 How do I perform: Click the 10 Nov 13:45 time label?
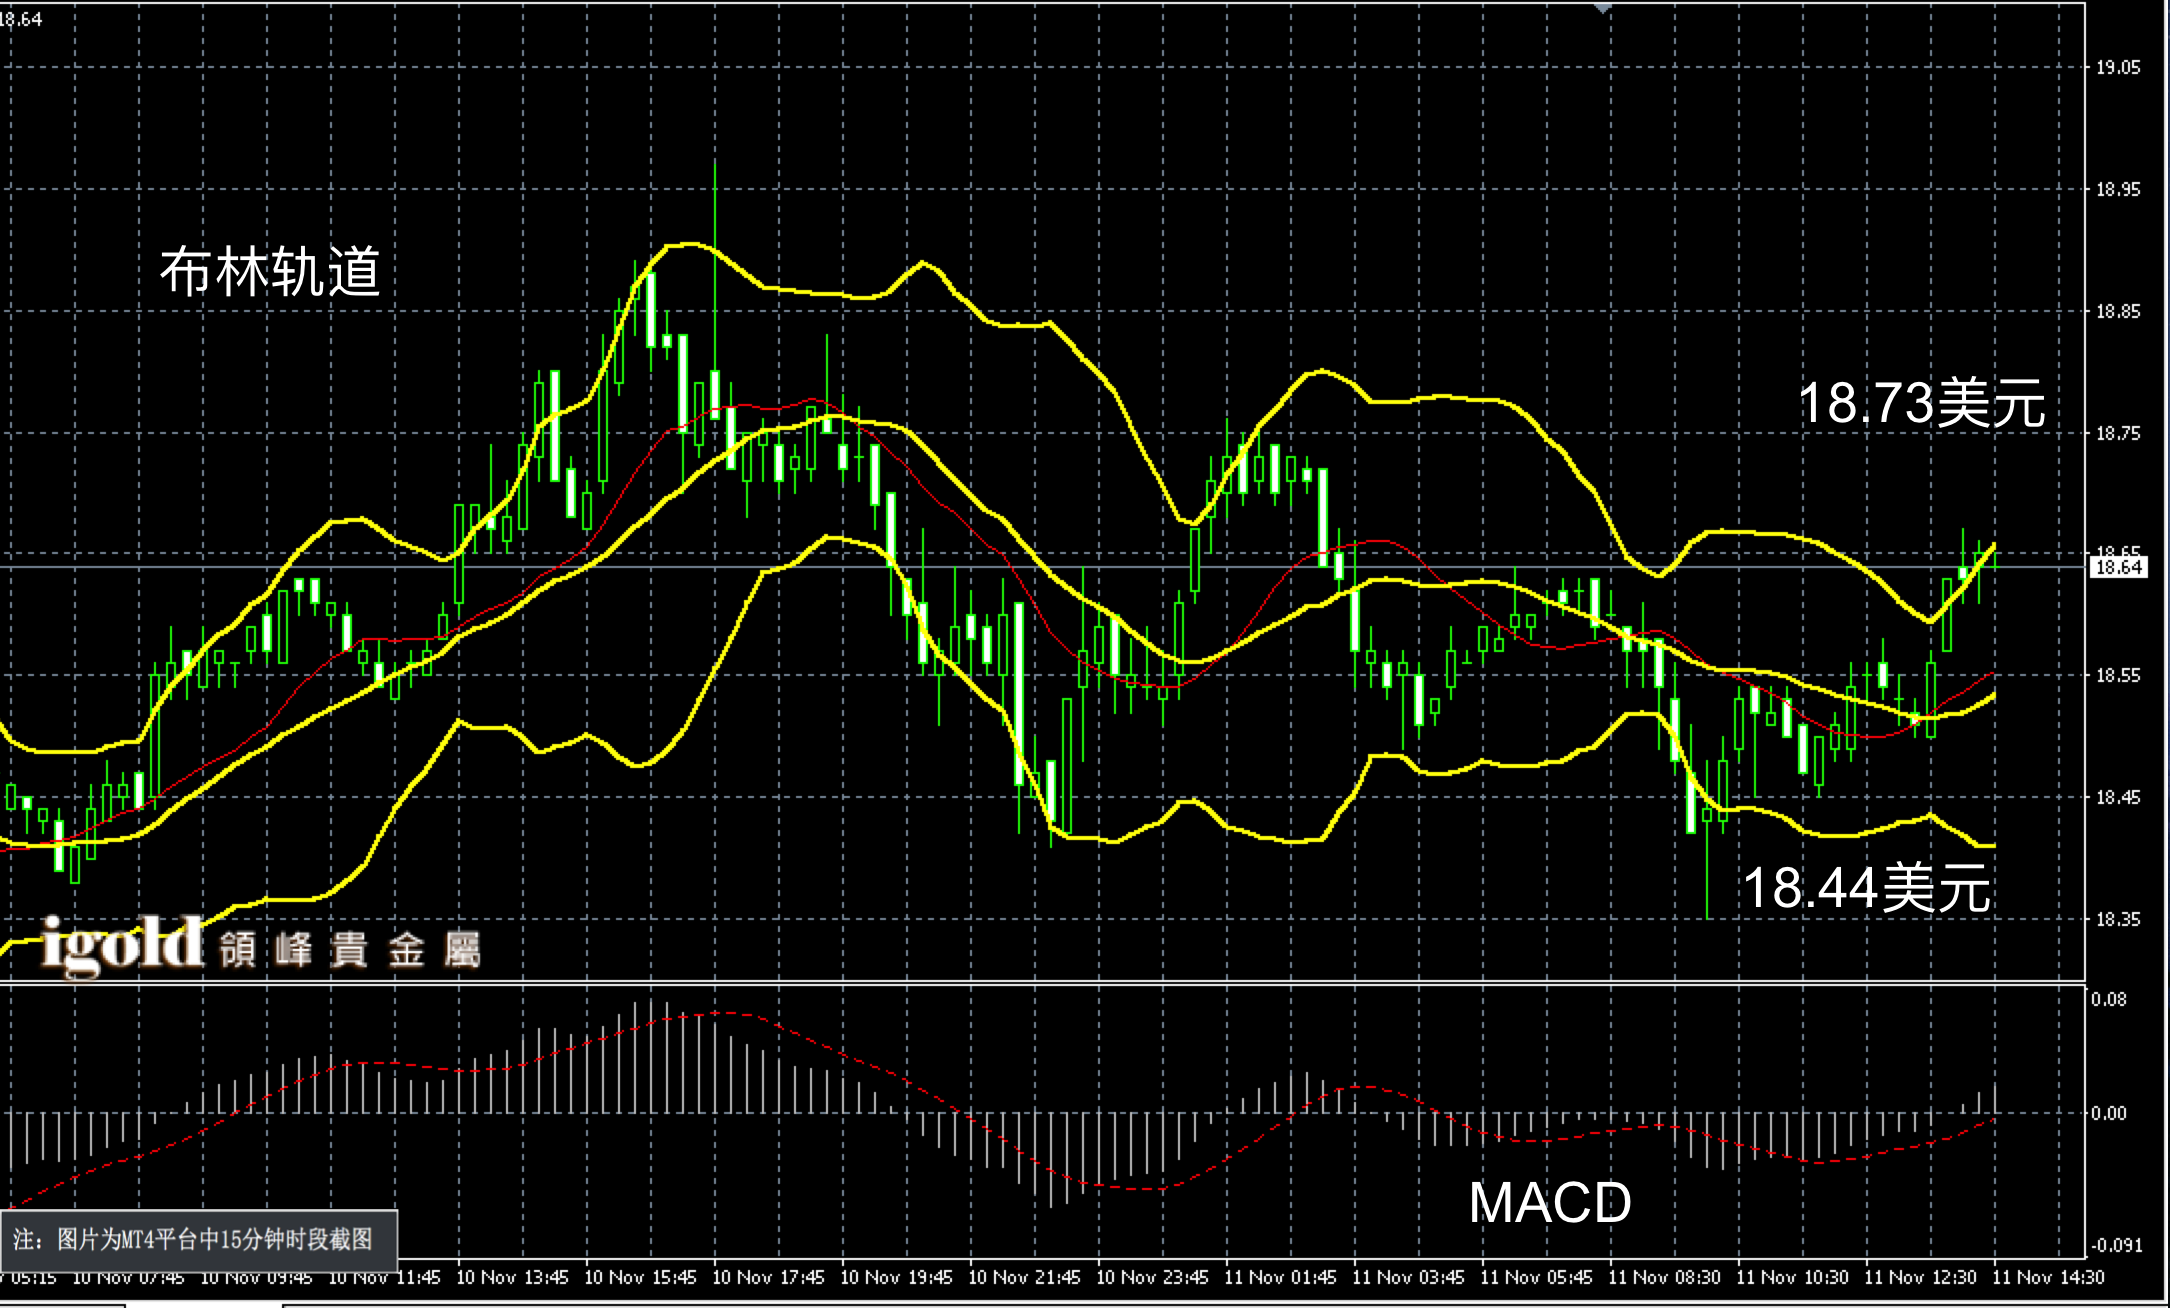coord(512,1278)
